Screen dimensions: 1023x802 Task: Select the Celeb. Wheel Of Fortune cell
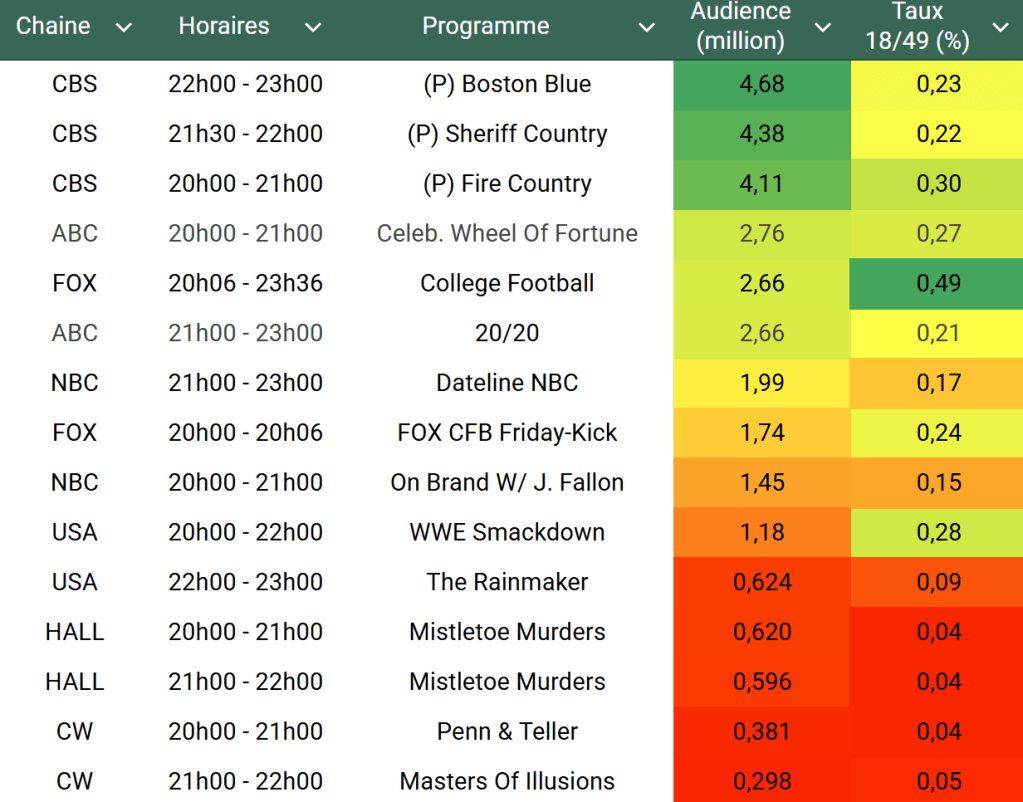point(507,233)
